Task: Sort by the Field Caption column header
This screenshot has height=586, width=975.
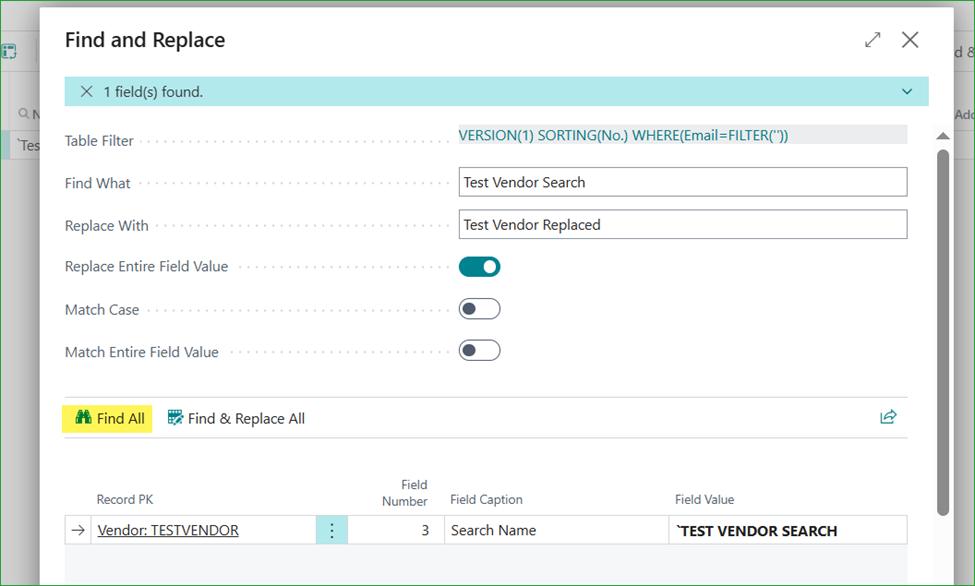Action: [x=486, y=500]
